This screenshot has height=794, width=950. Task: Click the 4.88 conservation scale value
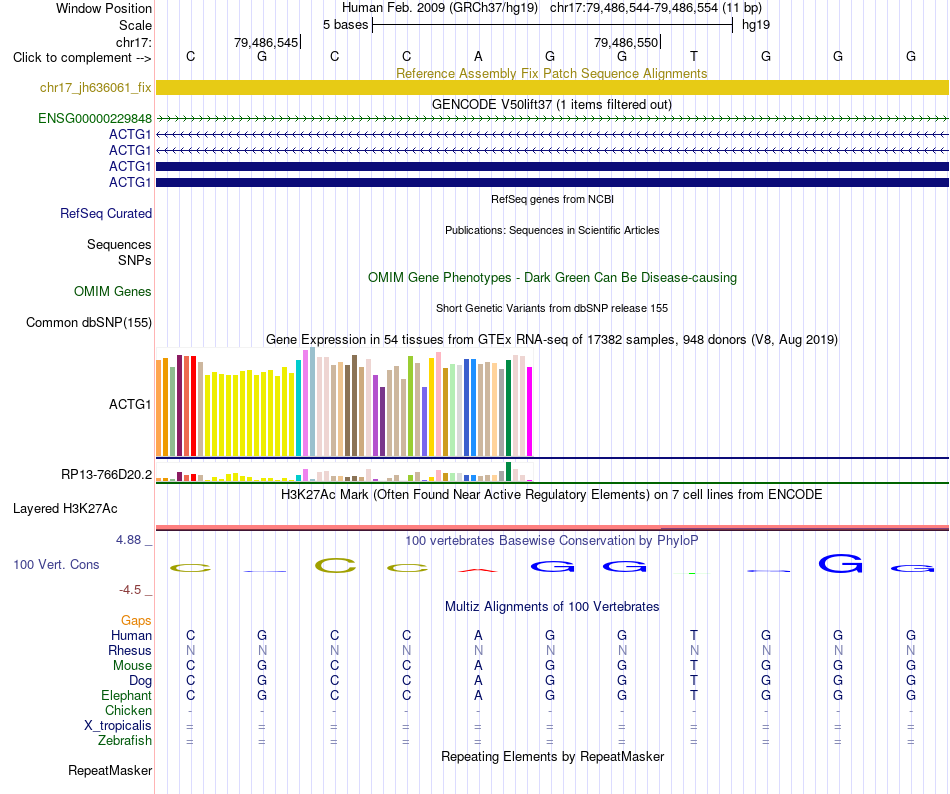click(x=128, y=540)
